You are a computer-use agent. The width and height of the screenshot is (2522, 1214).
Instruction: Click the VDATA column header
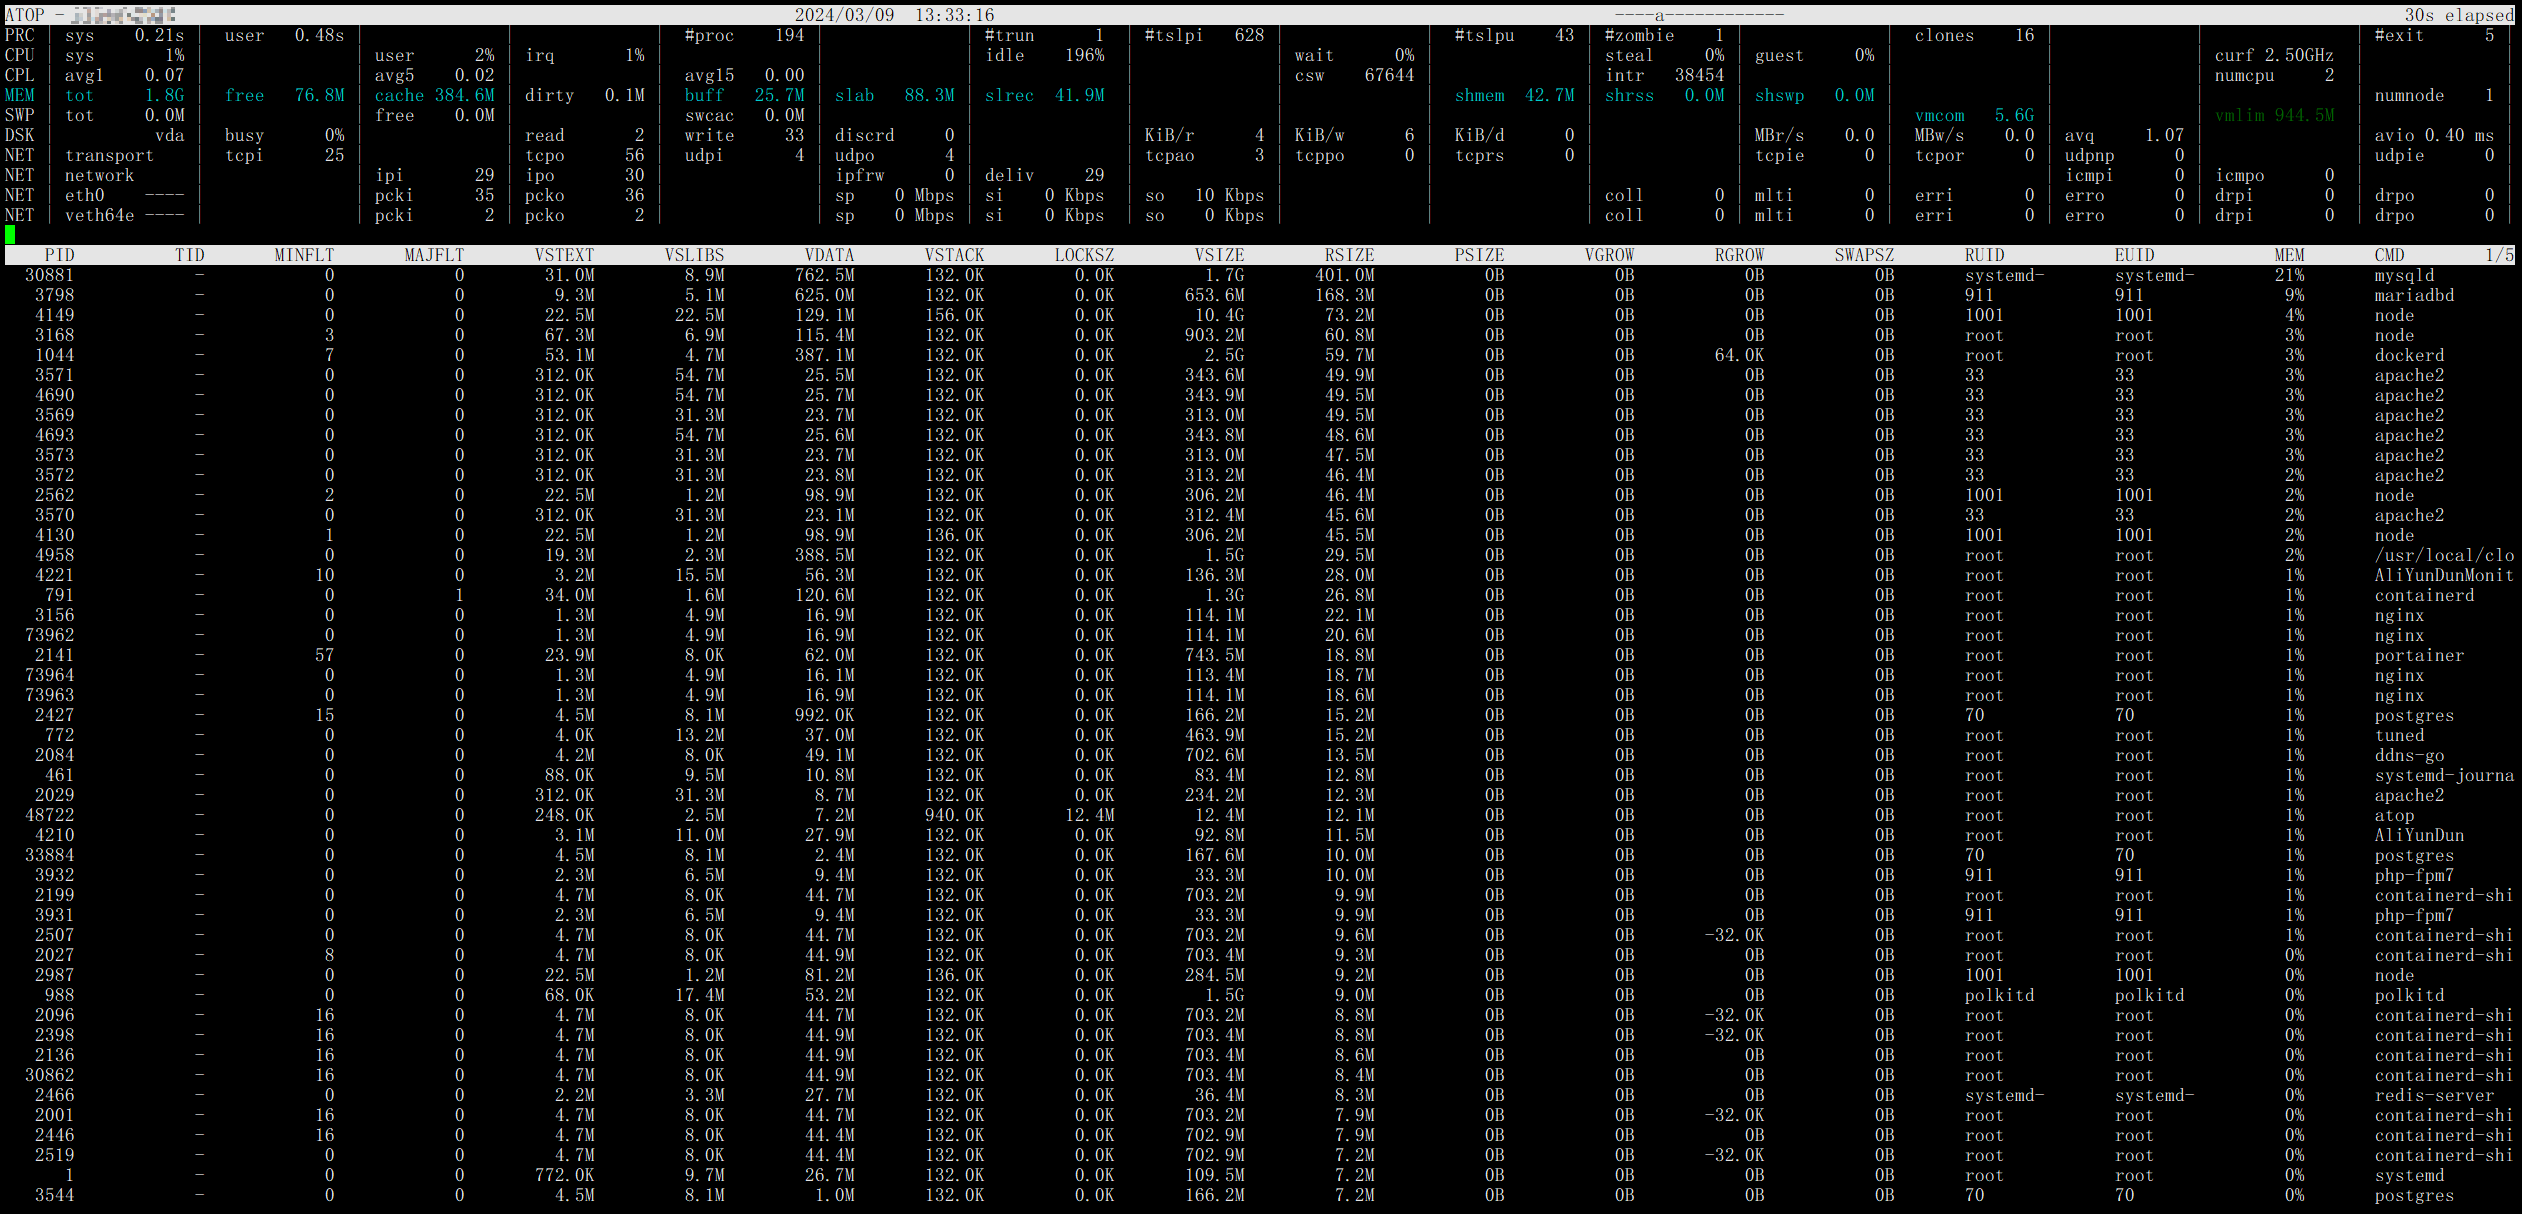[x=829, y=255]
